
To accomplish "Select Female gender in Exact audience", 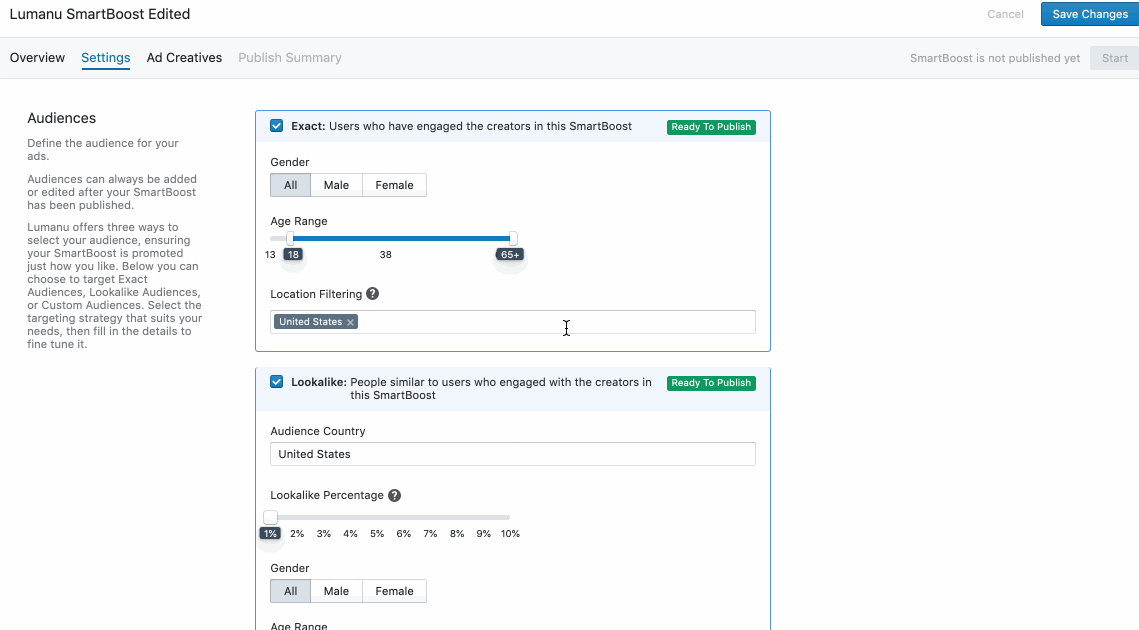I will pos(394,185).
